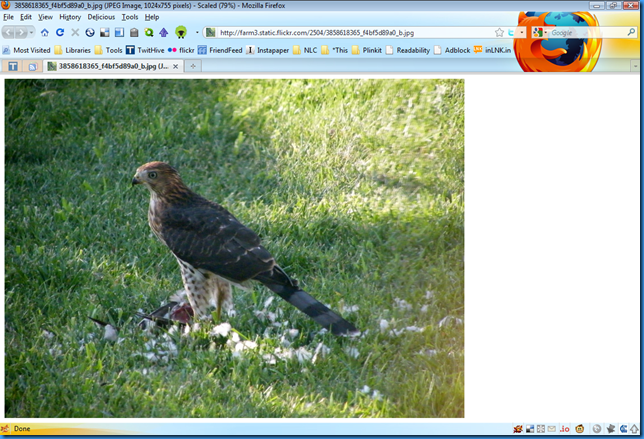644x439 pixels.
Task: Open the Delicious menu
Action: point(101,17)
